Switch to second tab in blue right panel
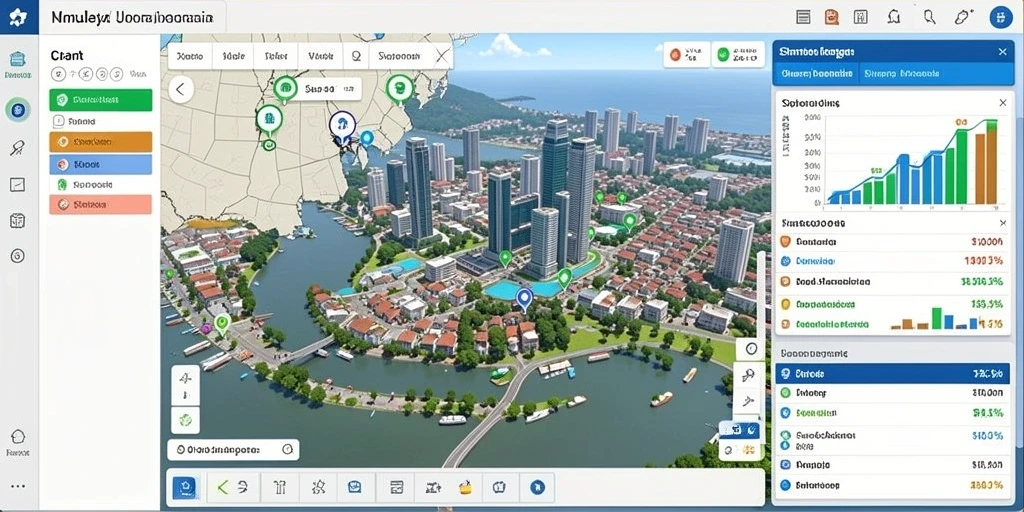This screenshot has height=512, width=1024. [901, 74]
